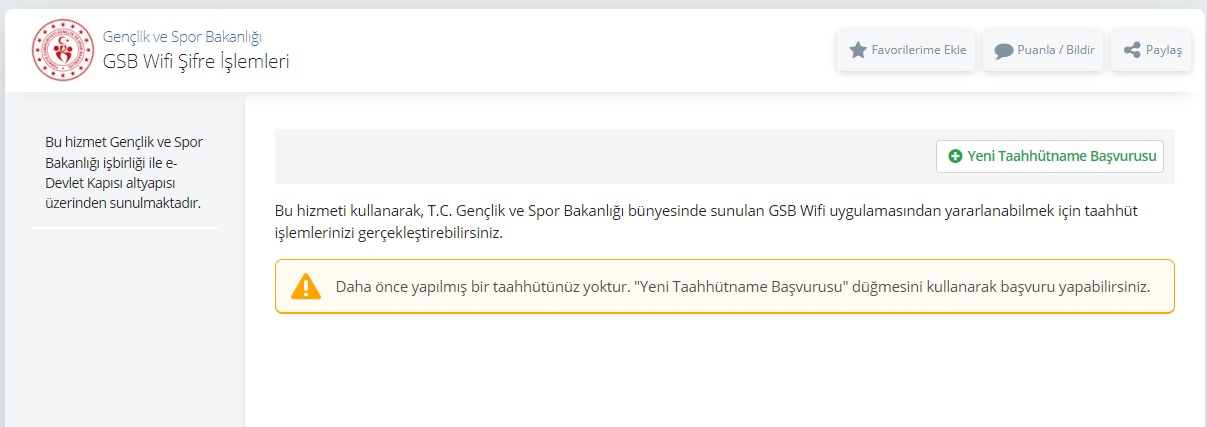Viewport: 1207px width, 427px height.
Task: Click the yellow warning triangle icon
Action: pyautogui.click(x=306, y=286)
